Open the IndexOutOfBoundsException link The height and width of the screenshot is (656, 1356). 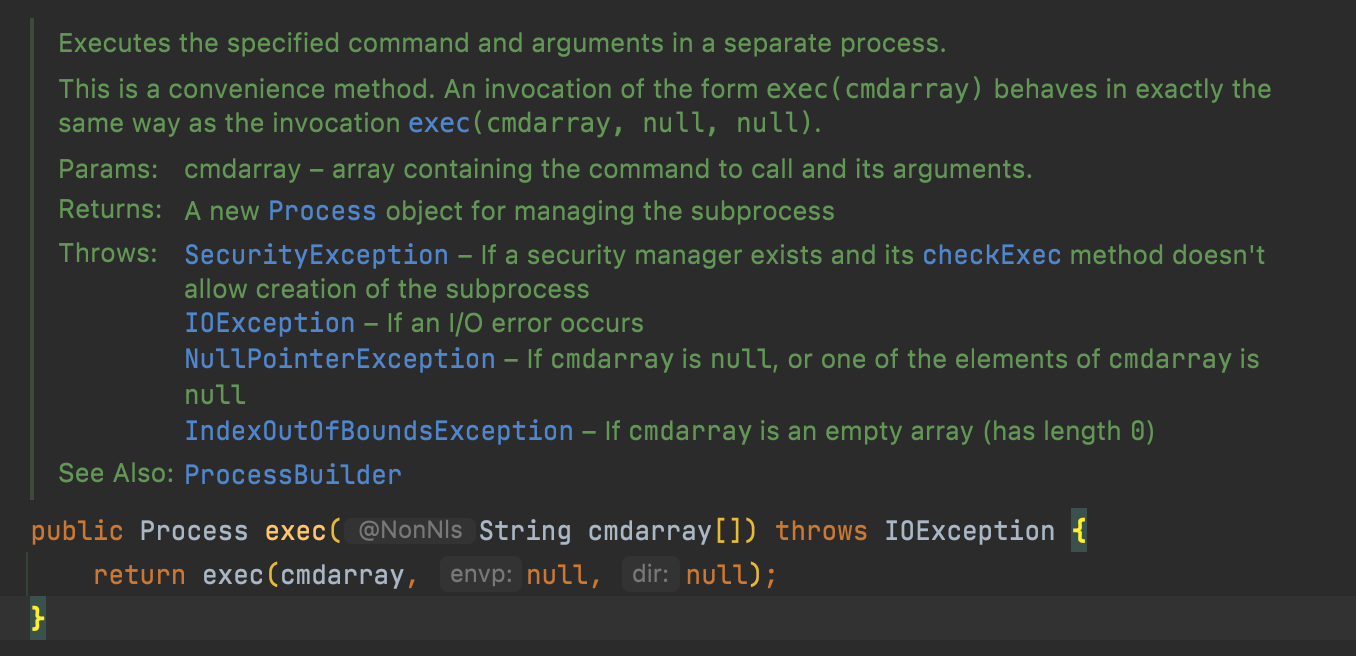click(375, 430)
